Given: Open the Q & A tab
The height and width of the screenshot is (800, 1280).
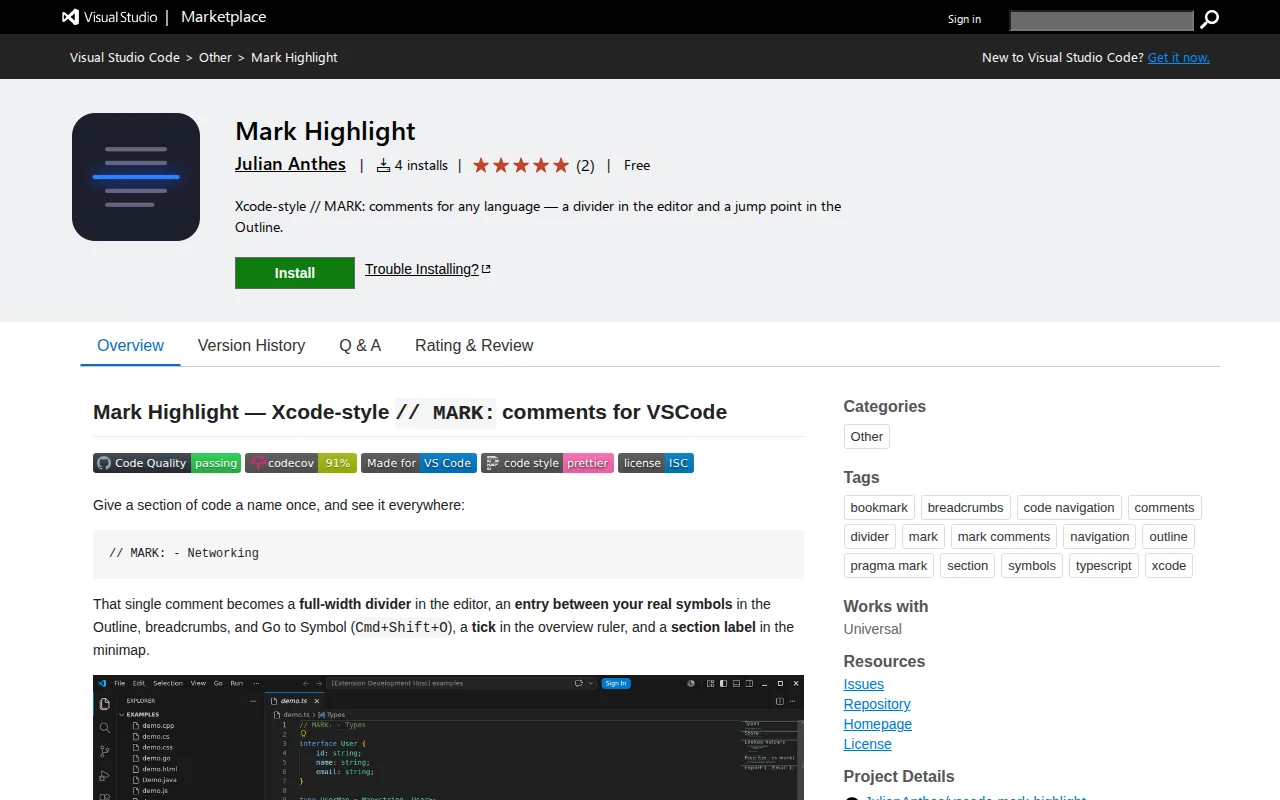Looking at the screenshot, I should click(x=360, y=345).
